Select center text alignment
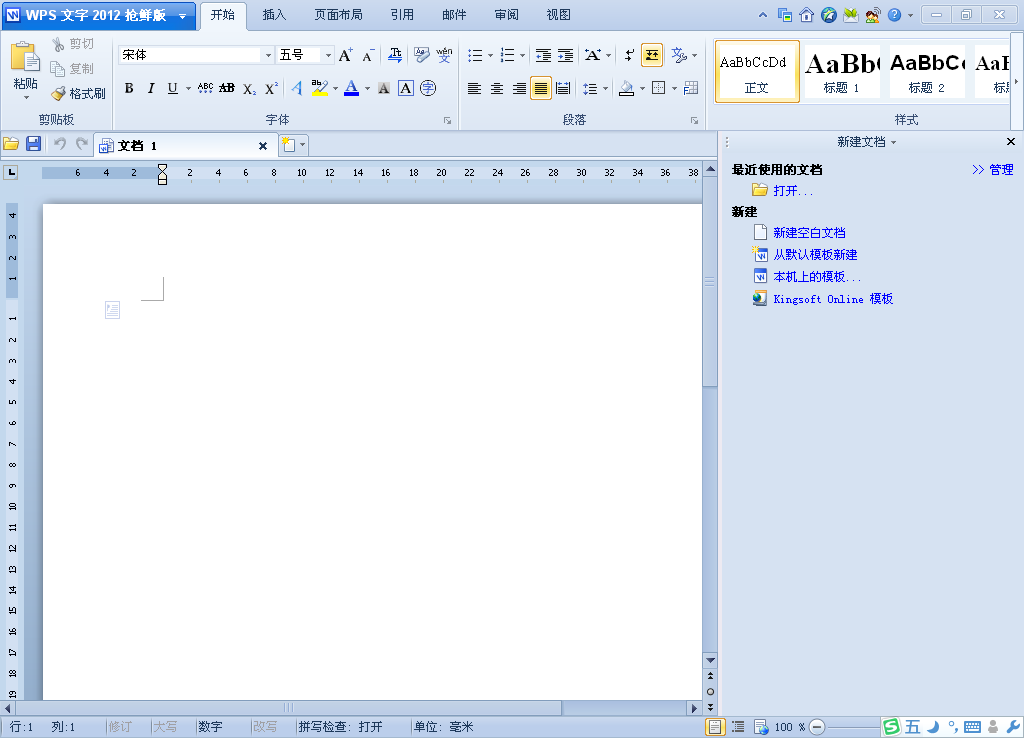The width and height of the screenshot is (1024, 738). pos(496,88)
